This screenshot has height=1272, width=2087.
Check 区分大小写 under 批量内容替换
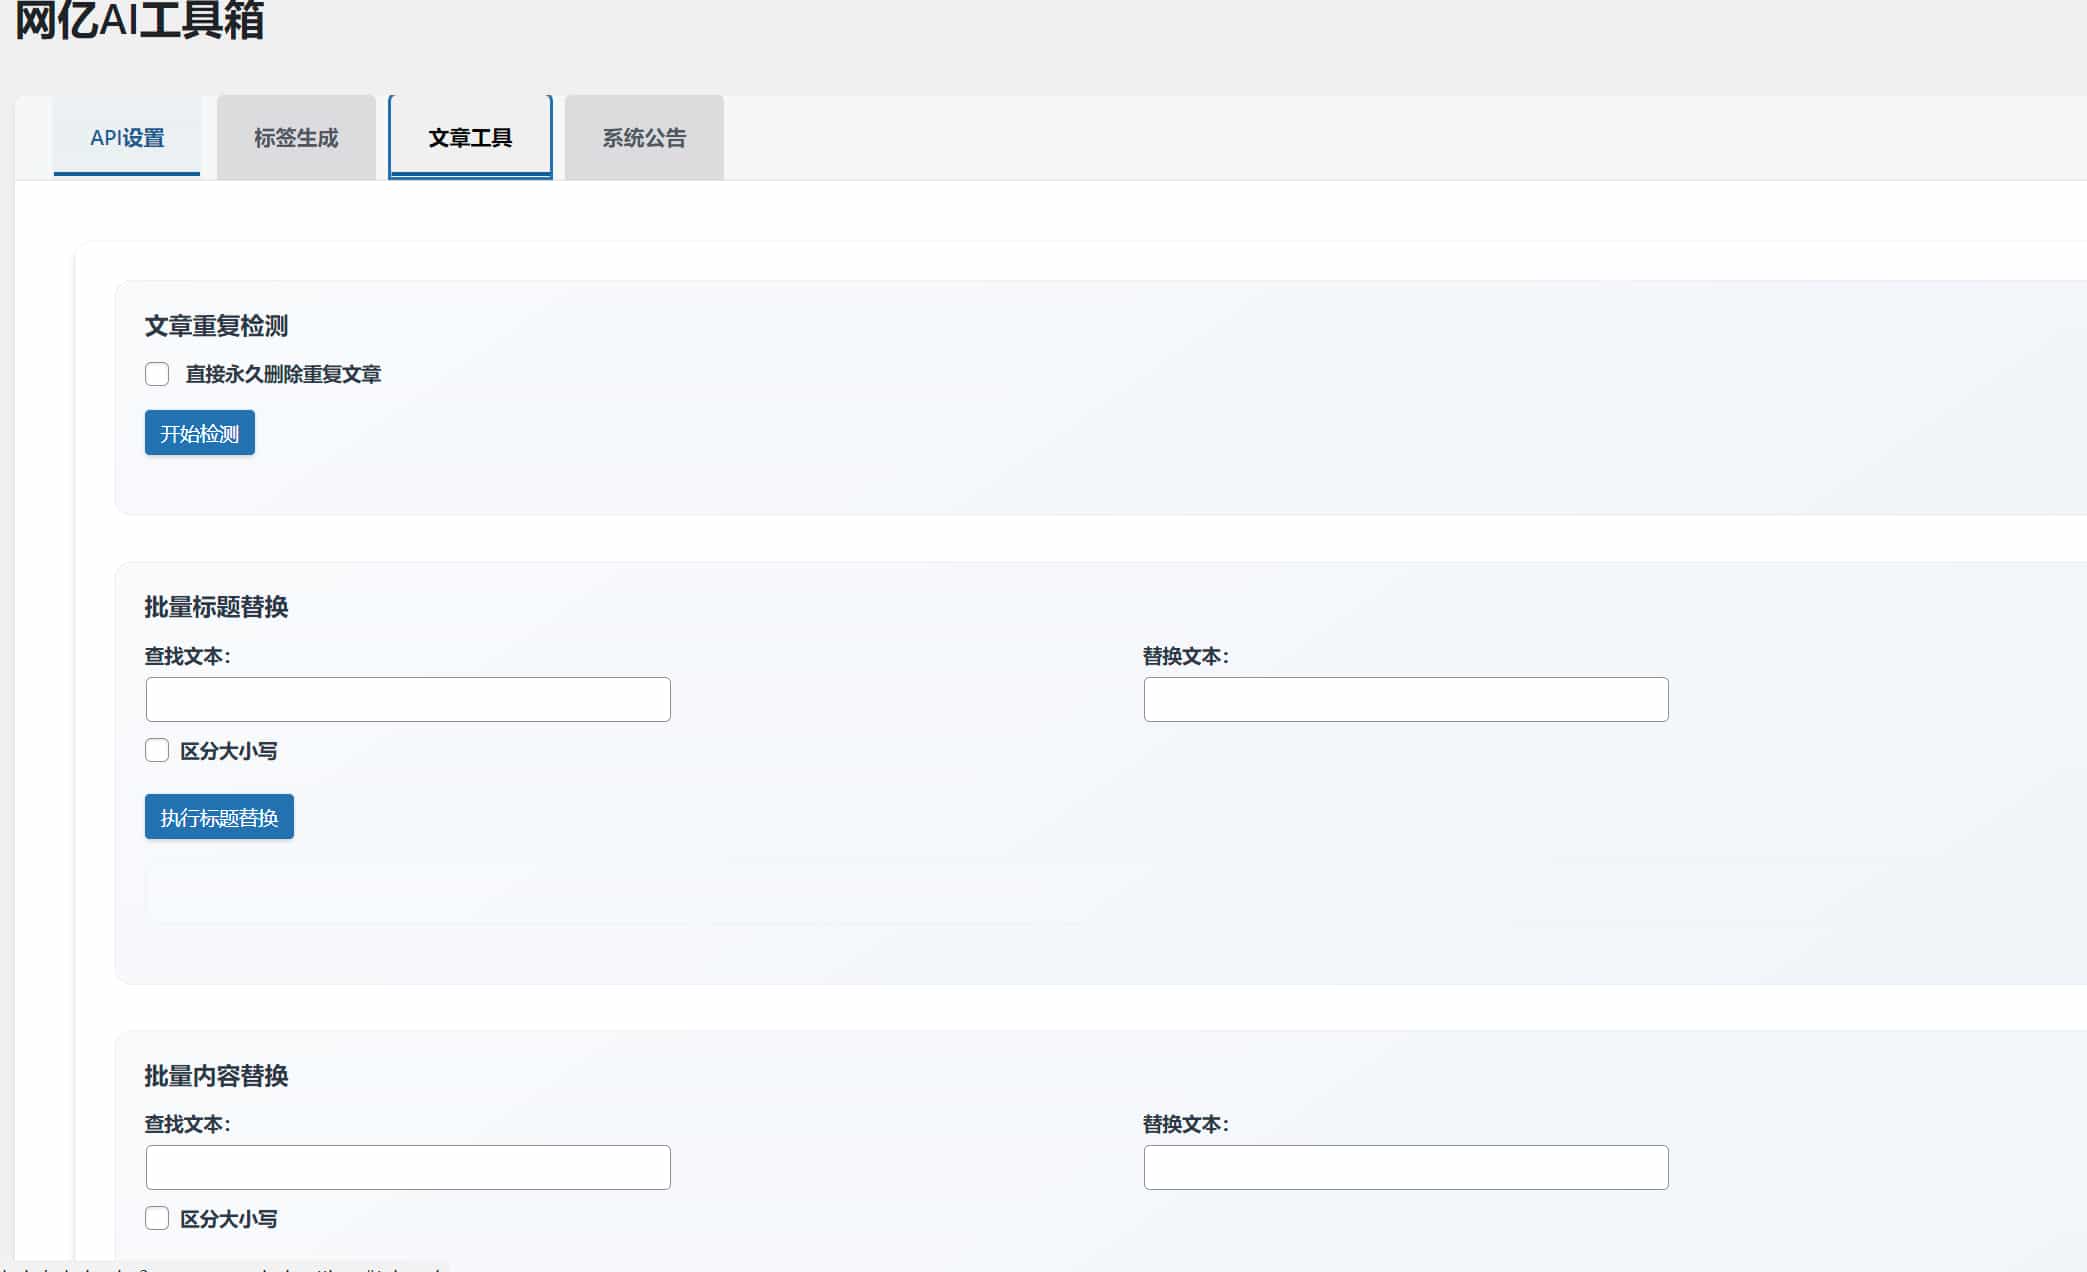click(156, 1218)
